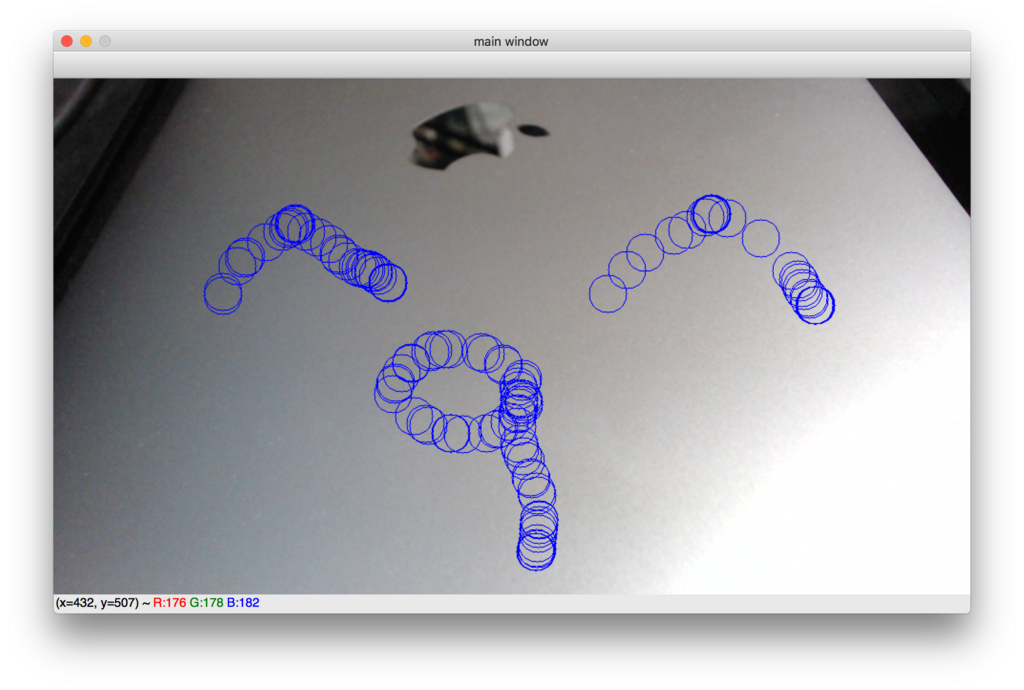Click the red close button on the window
The width and height of the screenshot is (1024, 690).
65,41
